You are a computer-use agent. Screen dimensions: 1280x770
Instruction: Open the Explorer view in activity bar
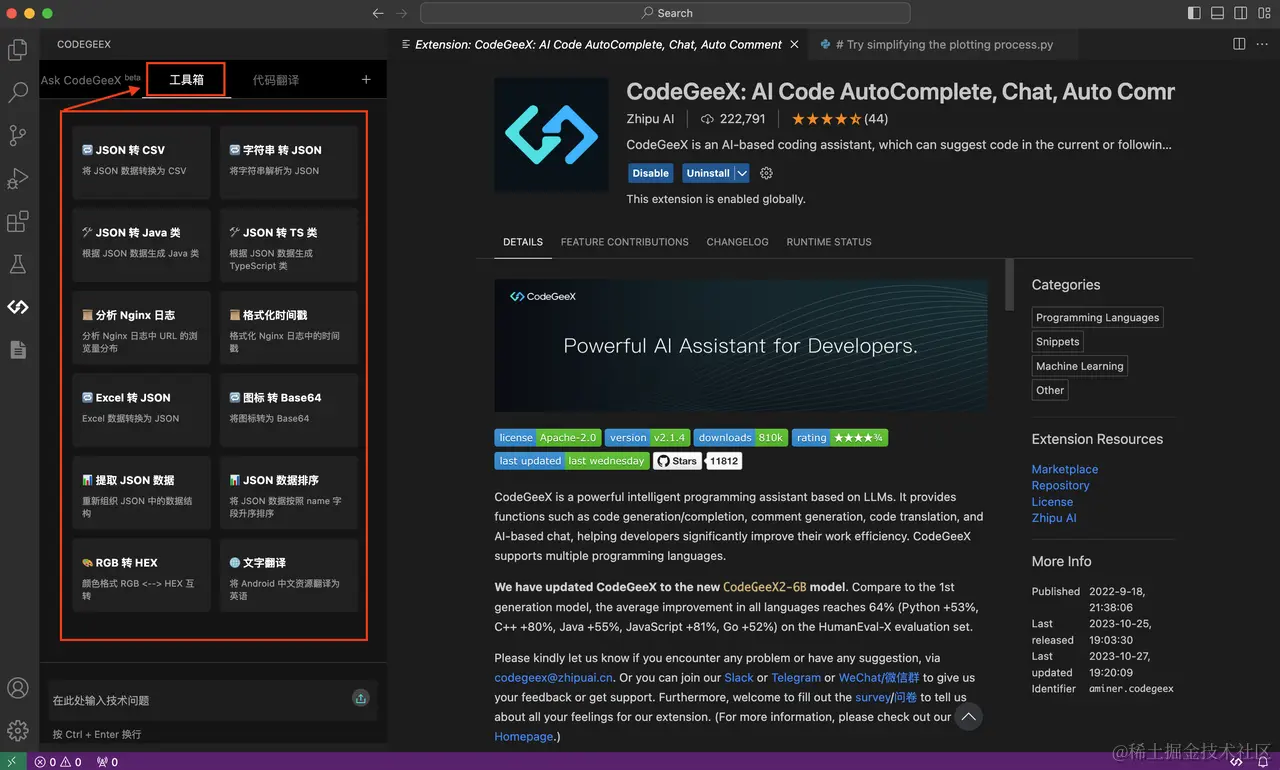coord(18,49)
